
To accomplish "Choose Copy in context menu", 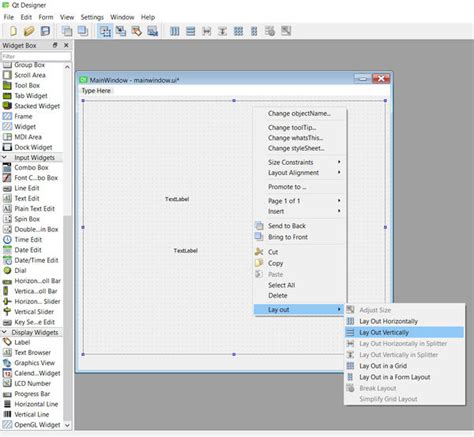I will pos(299,263).
